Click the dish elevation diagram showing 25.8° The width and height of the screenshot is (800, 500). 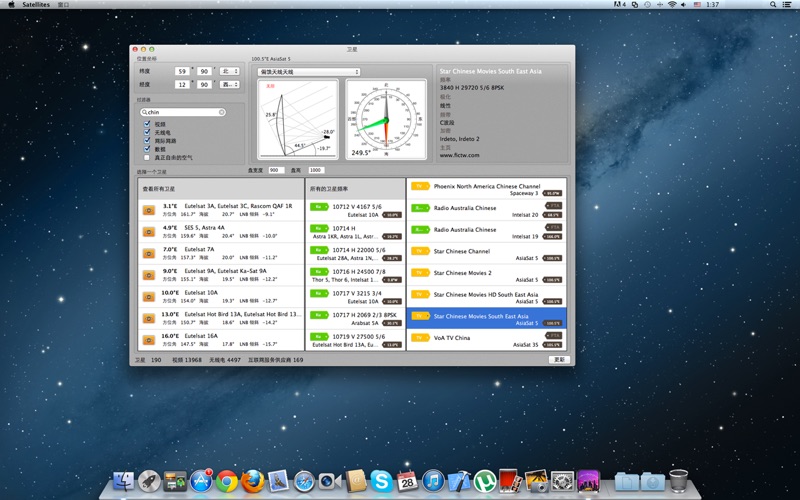coord(298,119)
